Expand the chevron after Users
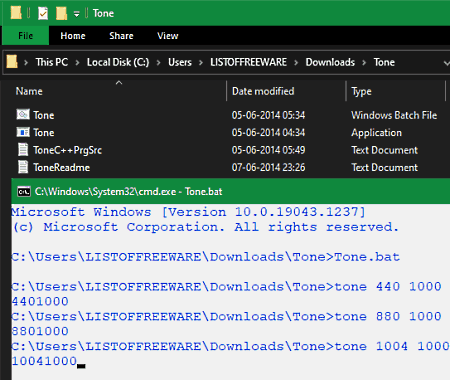The height and width of the screenshot is (380, 450). (201, 62)
